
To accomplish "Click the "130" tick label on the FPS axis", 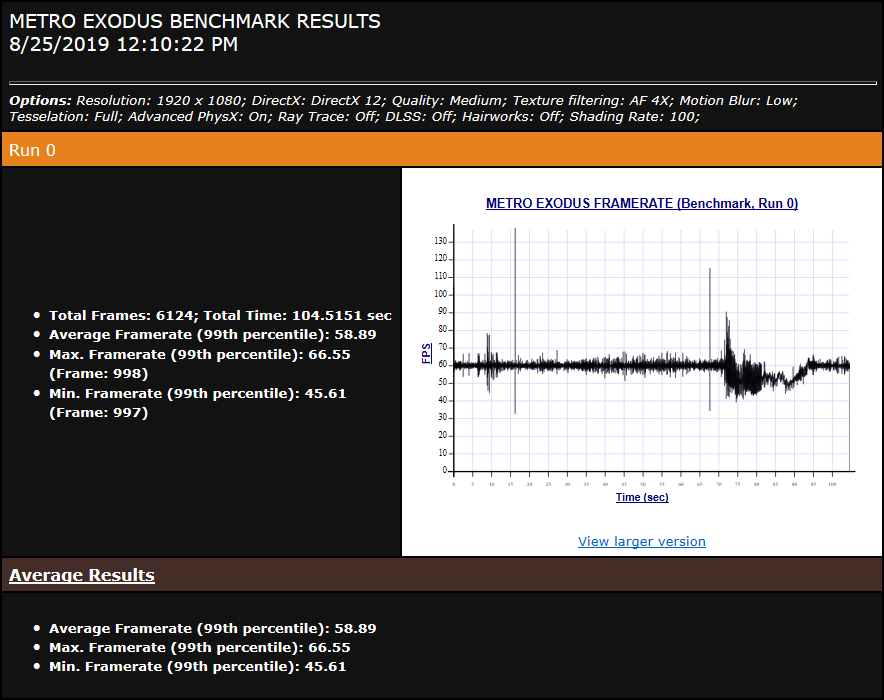I will pyautogui.click(x=440, y=241).
